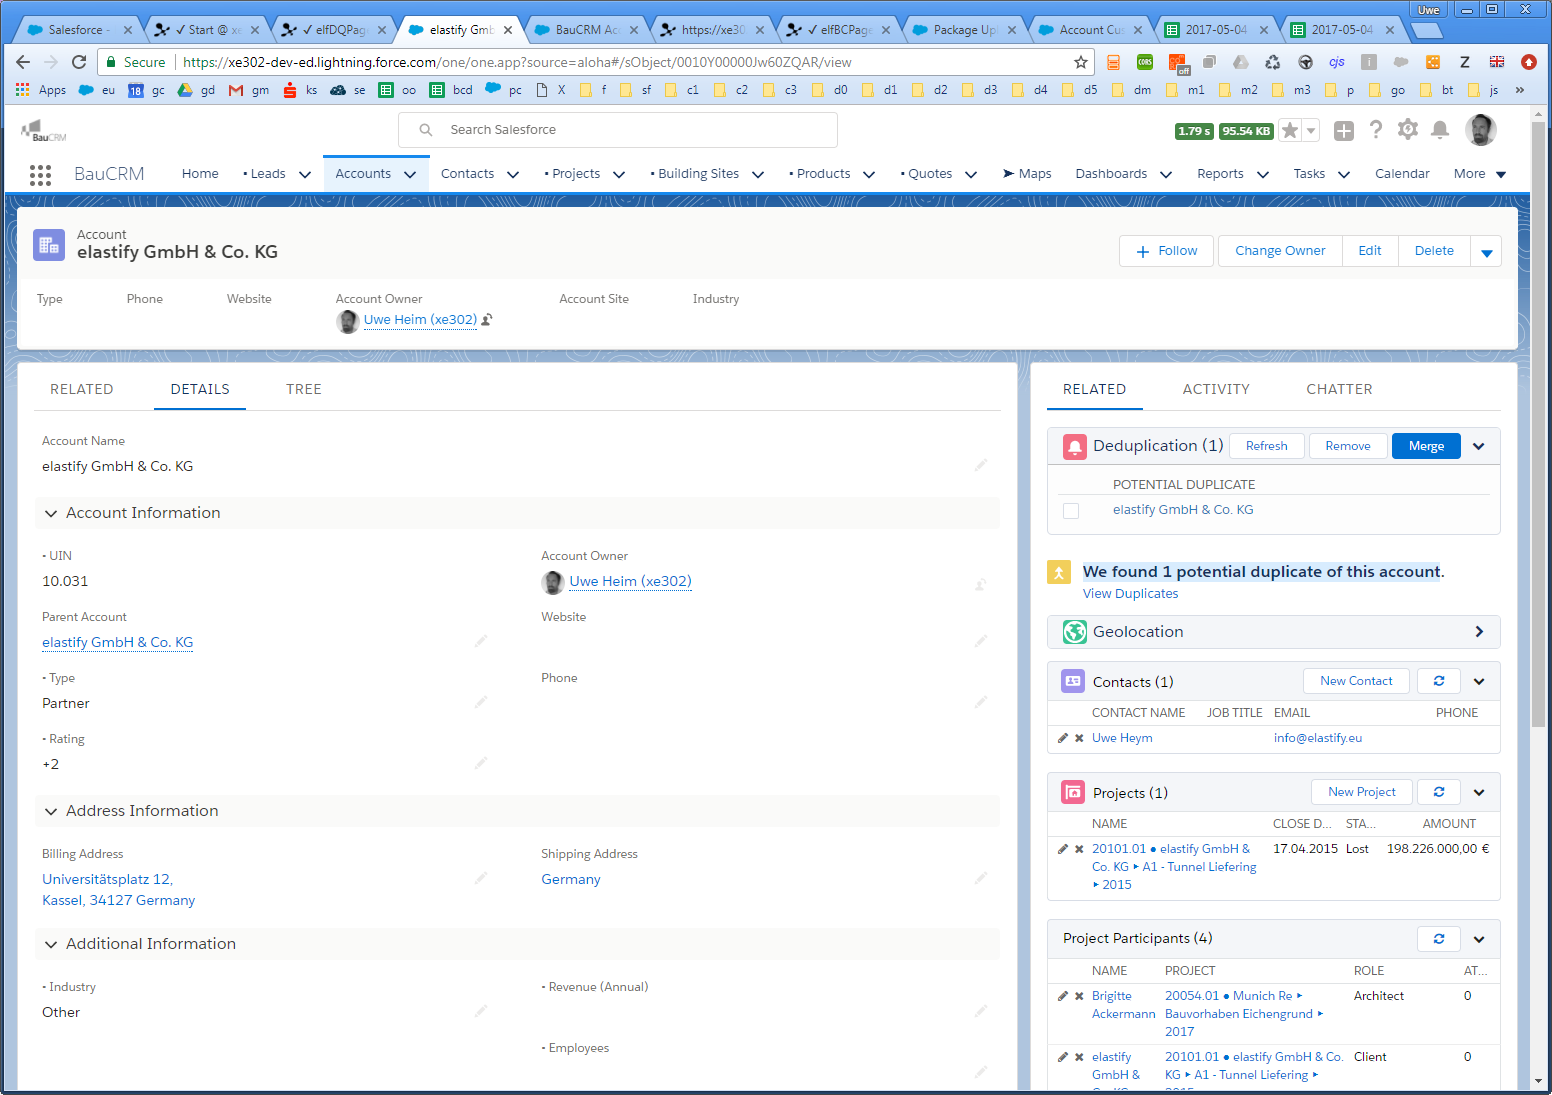Refresh the Project Participants list

[x=1439, y=939]
